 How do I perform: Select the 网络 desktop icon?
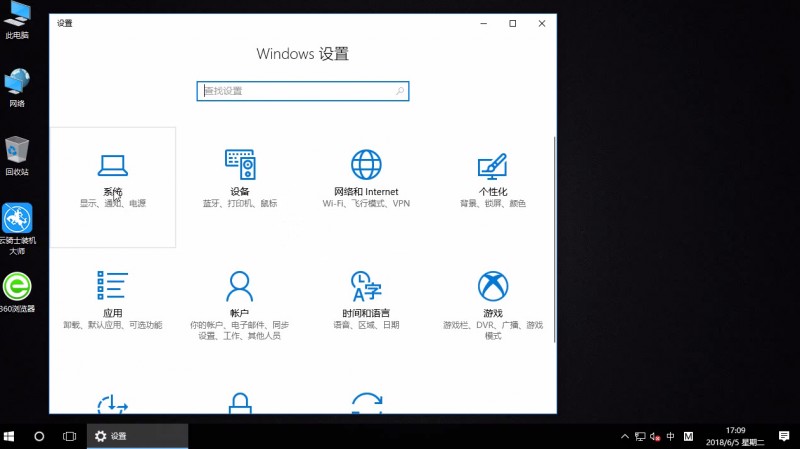click(17, 88)
